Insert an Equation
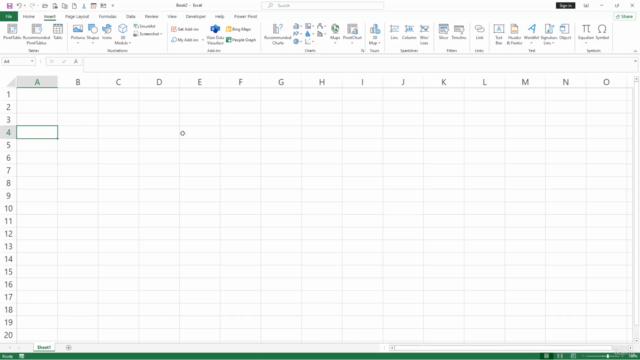Viewport: 640px width, 360px height. pos(586,33)
